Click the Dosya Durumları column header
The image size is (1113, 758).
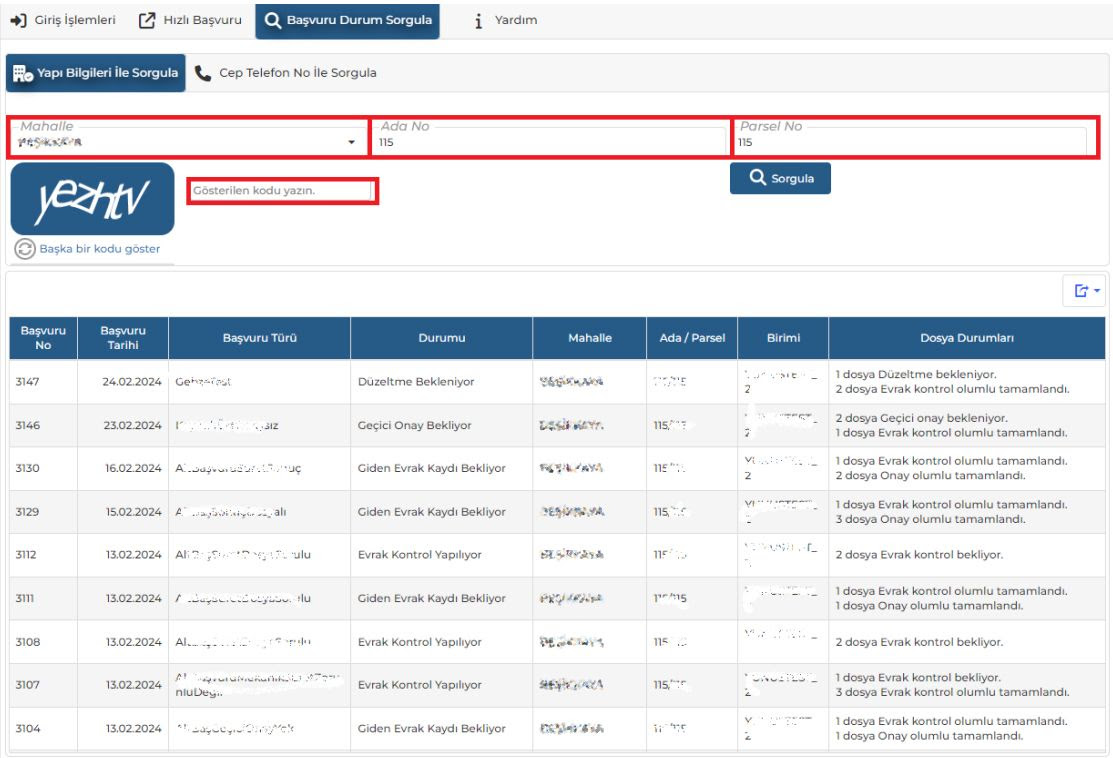tap(966, 338)
